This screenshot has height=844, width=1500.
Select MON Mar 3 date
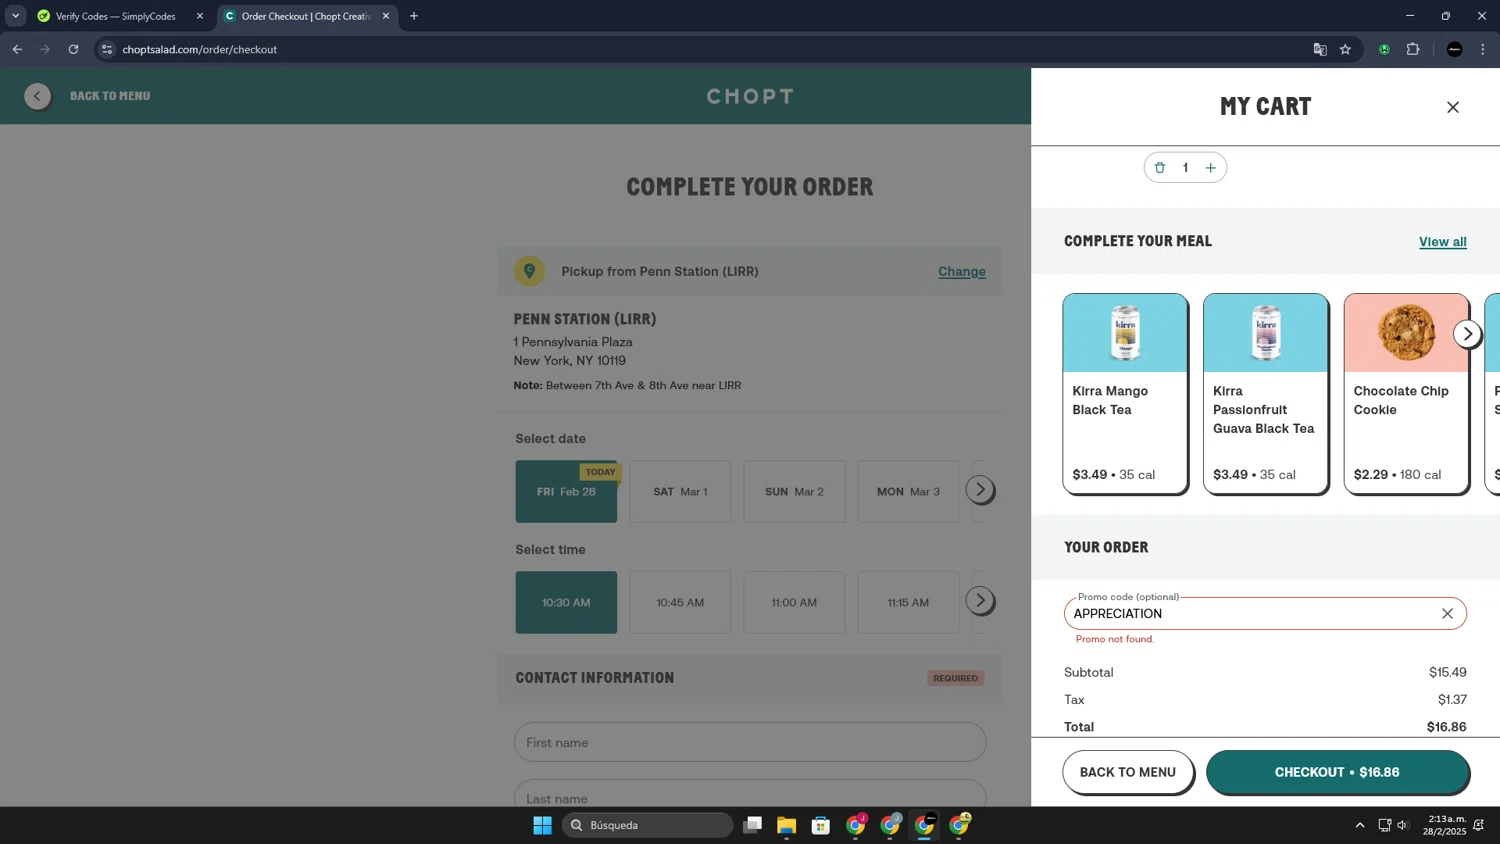[908, 491]
